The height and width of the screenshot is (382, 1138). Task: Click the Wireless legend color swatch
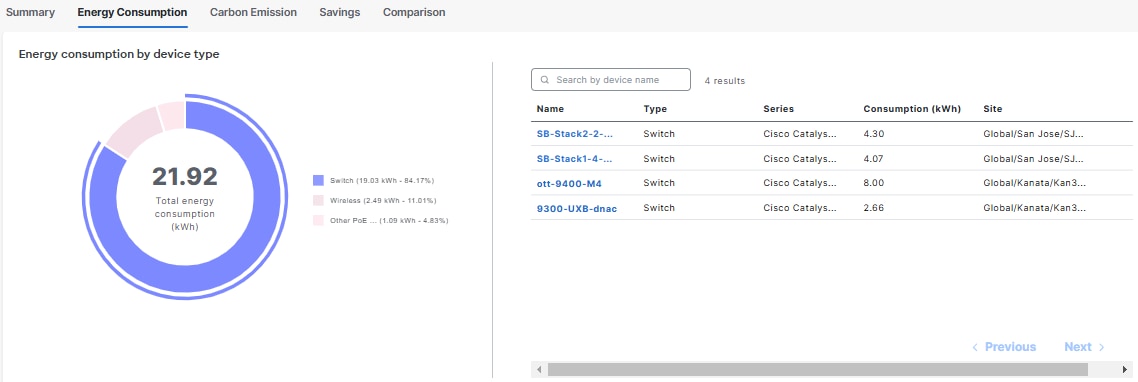click(318, 200)
